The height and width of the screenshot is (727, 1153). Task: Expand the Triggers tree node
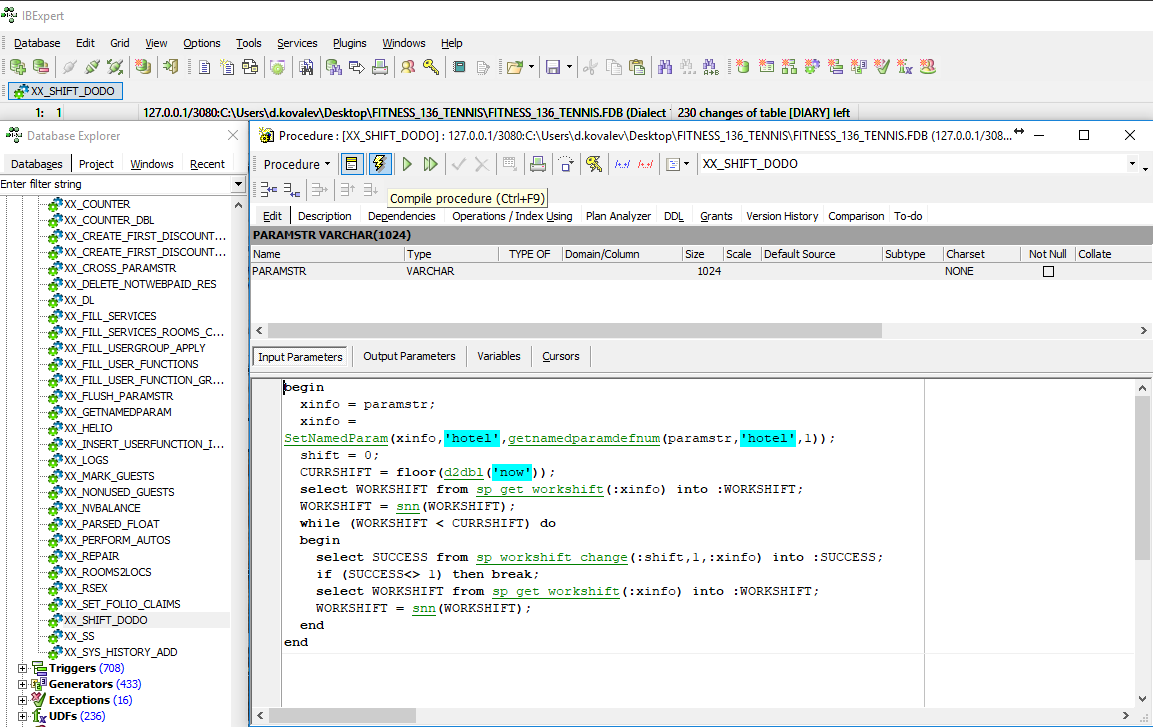pyautogui.click(x=23, y=668)
